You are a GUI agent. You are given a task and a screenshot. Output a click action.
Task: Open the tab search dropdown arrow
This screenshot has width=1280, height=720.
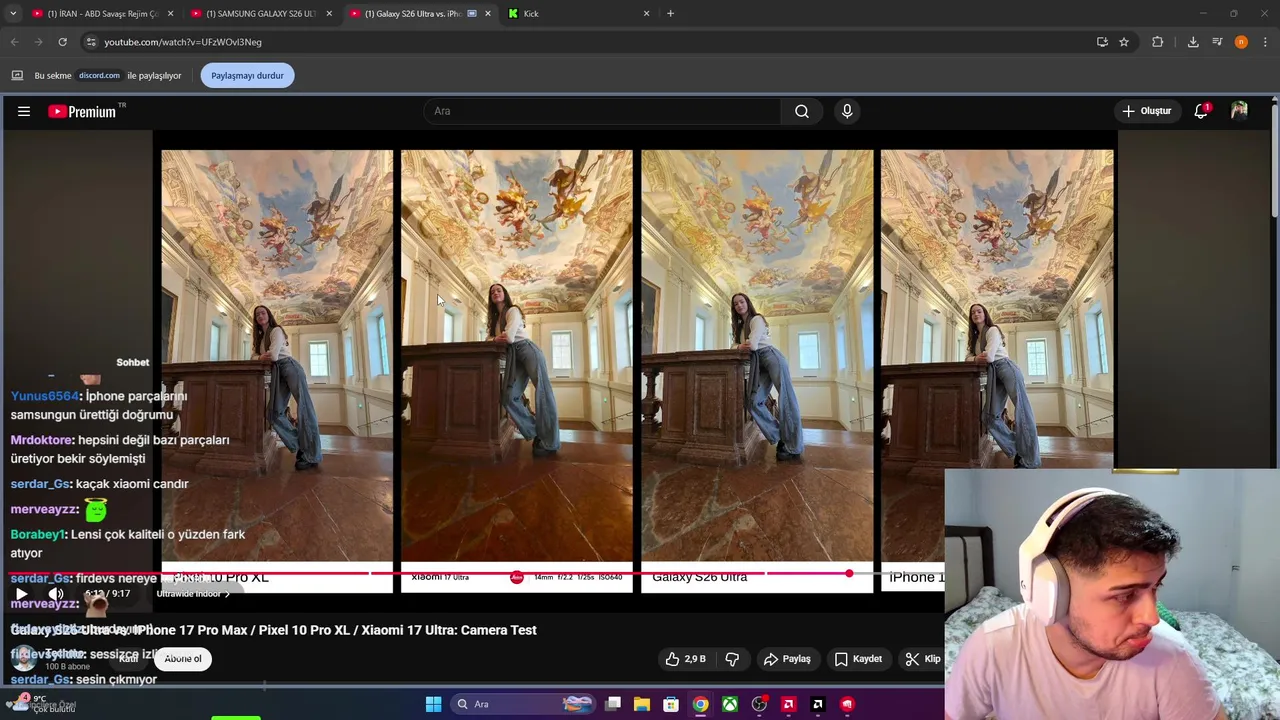tap(13, 13)
